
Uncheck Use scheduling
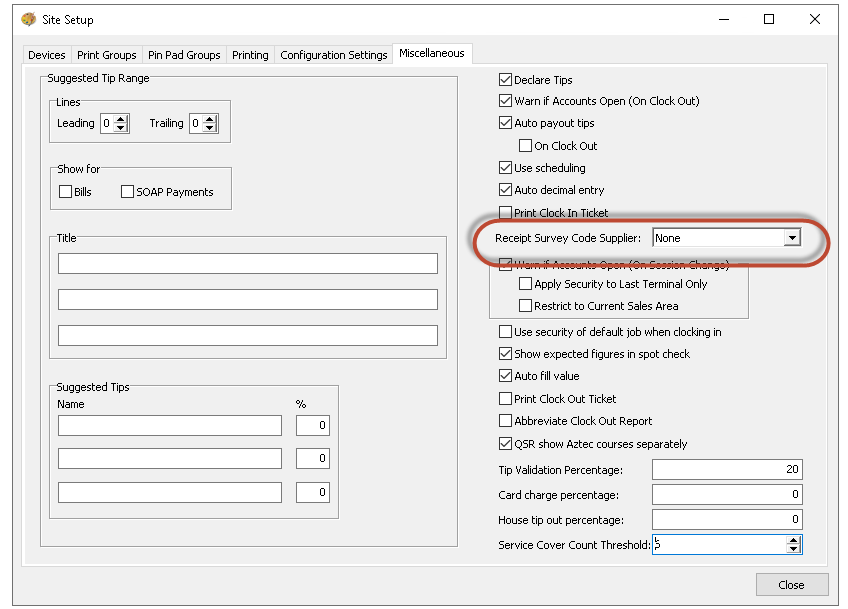[505, 168]
